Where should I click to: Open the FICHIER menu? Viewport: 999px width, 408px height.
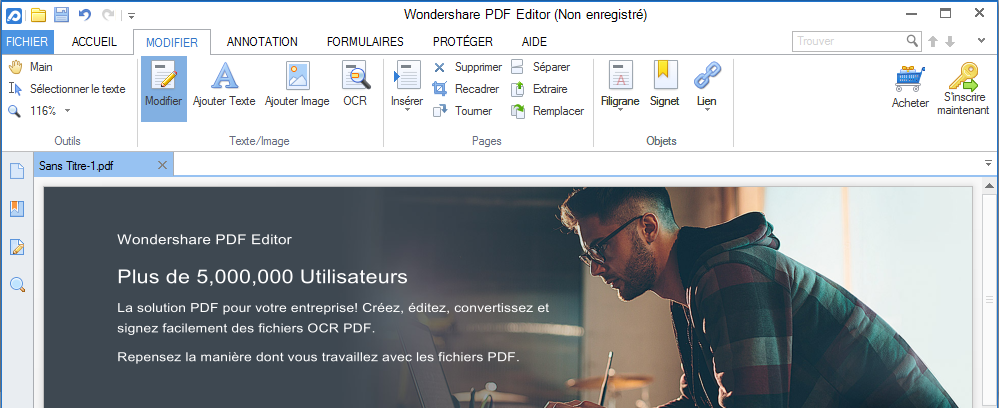(27, 42)
